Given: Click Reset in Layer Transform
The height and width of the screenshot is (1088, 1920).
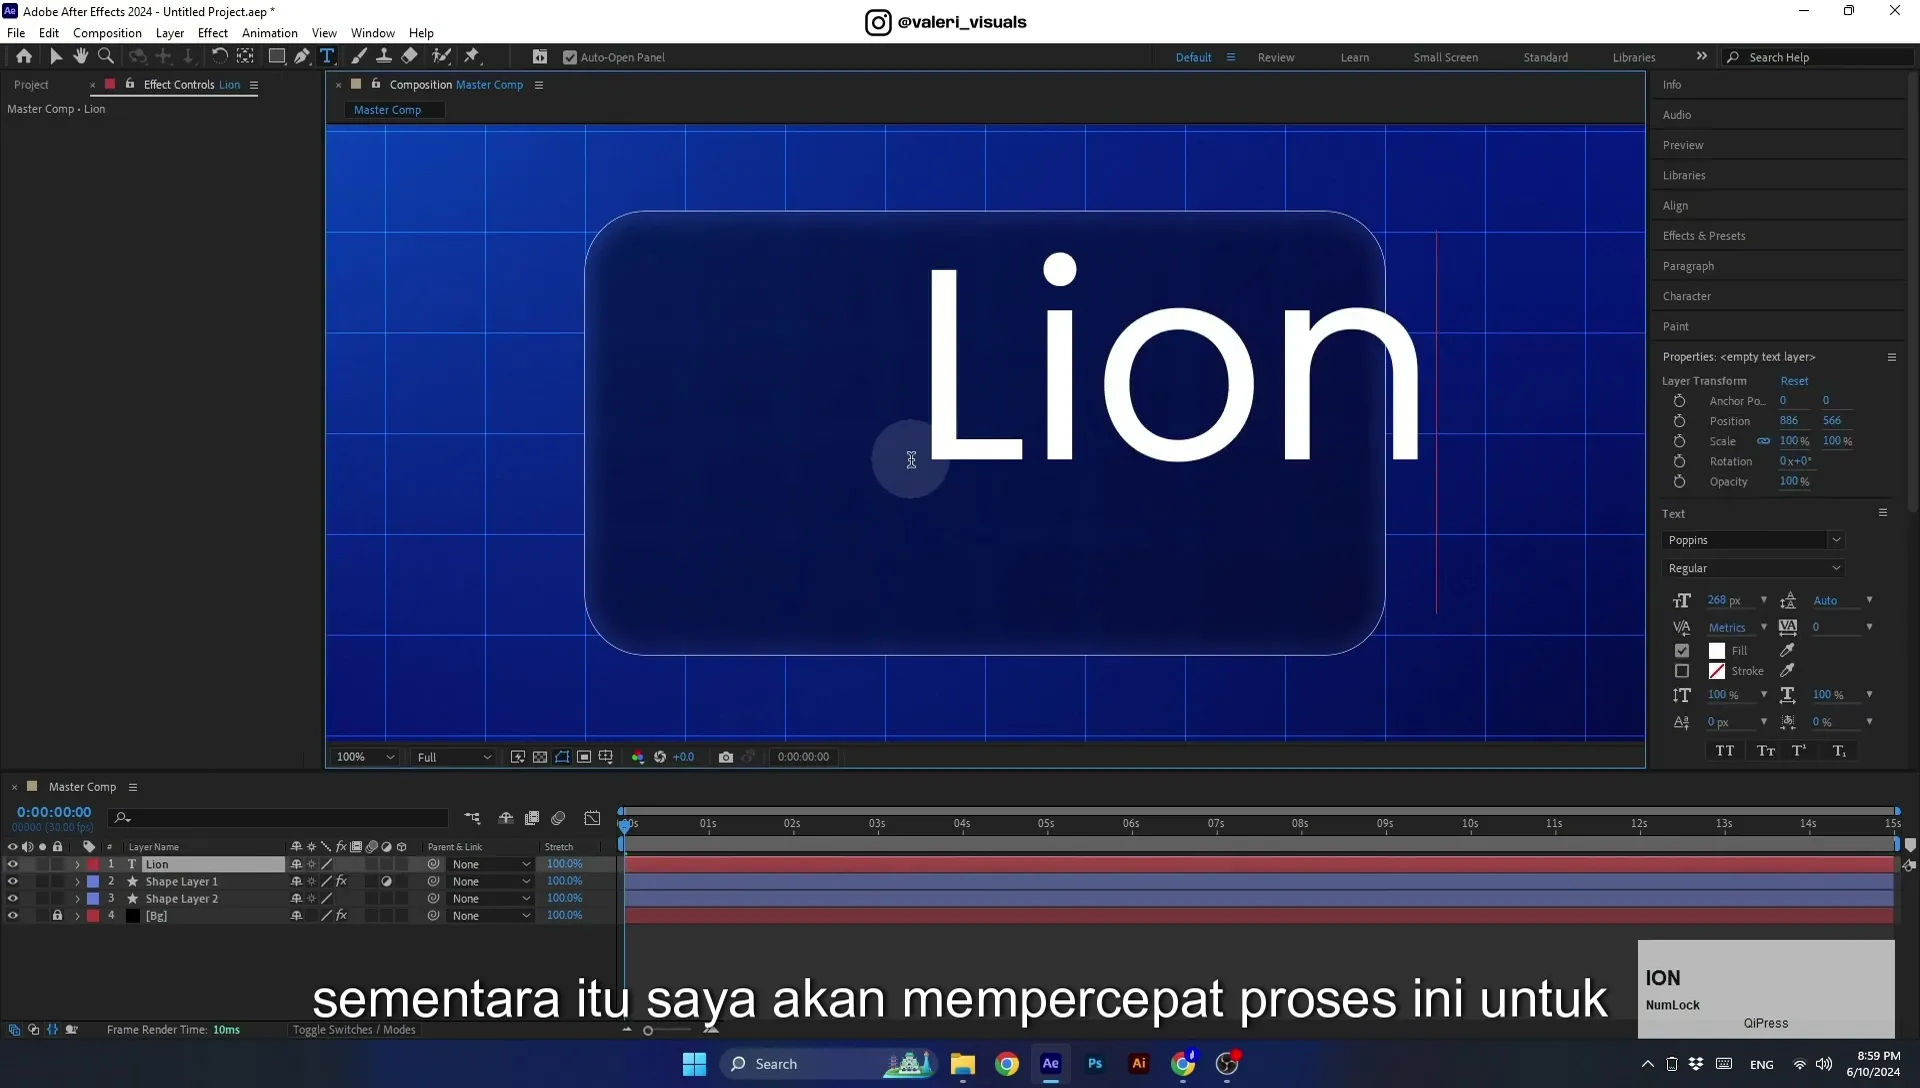Looking at the screenshot, I should coord(1794,381).
